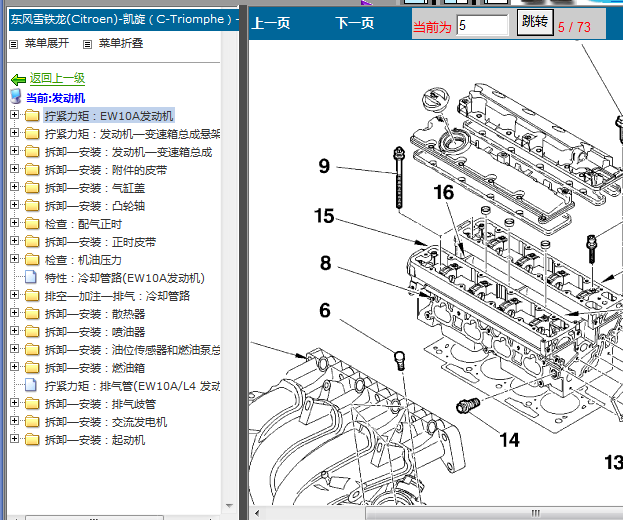Click folder icon of 拆卸—安装：起动机

tap(32, 439)
